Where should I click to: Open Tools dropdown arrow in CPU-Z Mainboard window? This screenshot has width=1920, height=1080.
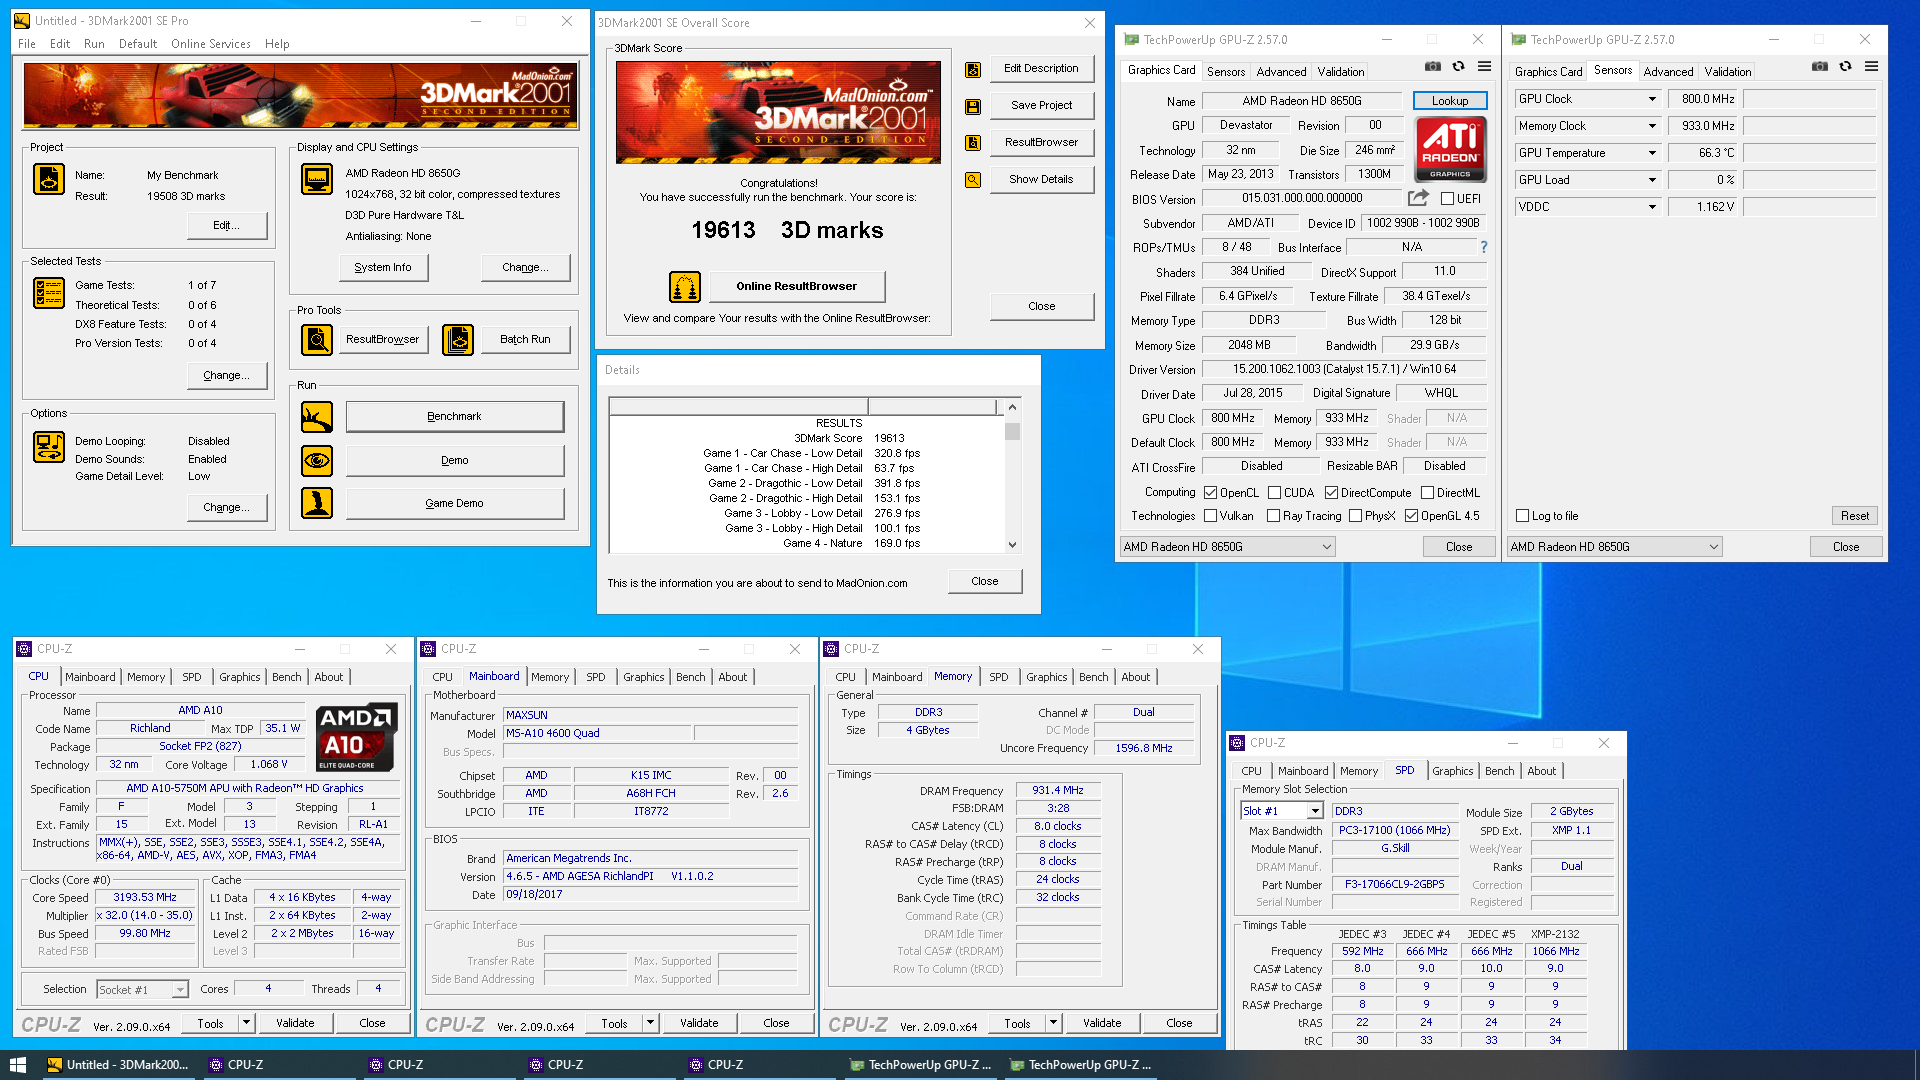(650, 1023)
